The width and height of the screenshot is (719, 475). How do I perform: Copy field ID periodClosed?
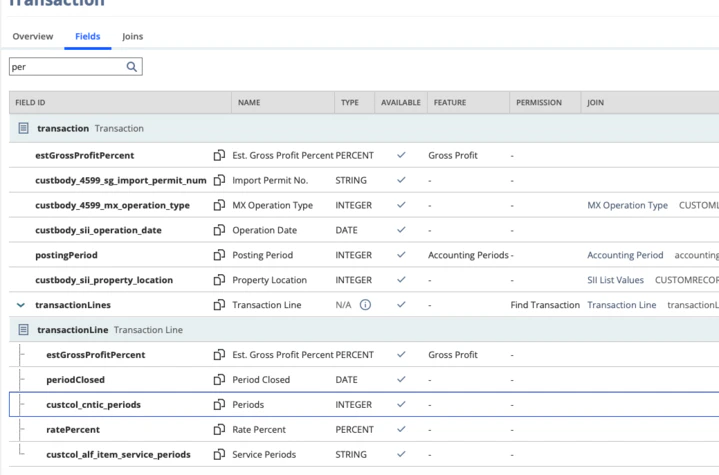tap(219, 379)
